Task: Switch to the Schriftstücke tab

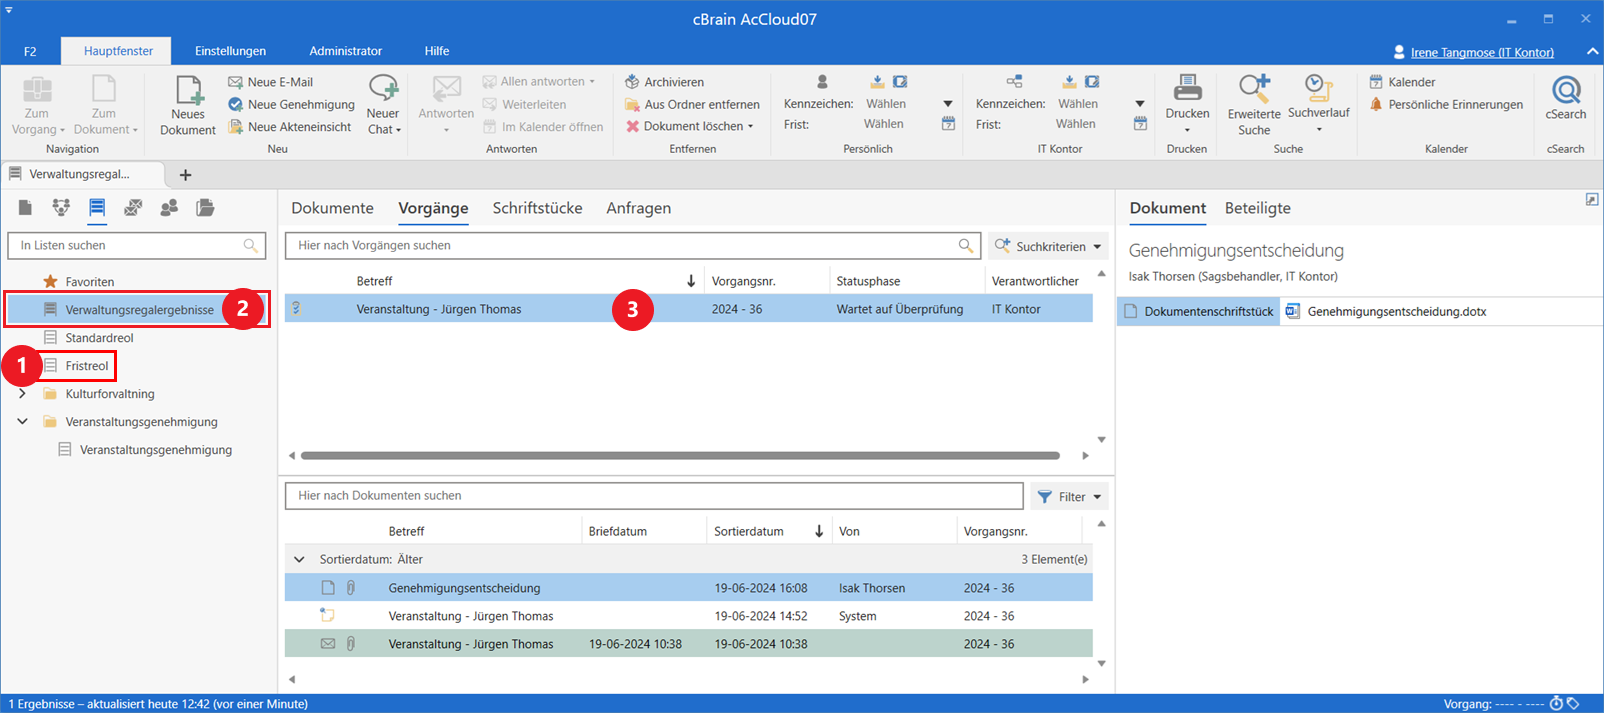Action: (537, 208)
